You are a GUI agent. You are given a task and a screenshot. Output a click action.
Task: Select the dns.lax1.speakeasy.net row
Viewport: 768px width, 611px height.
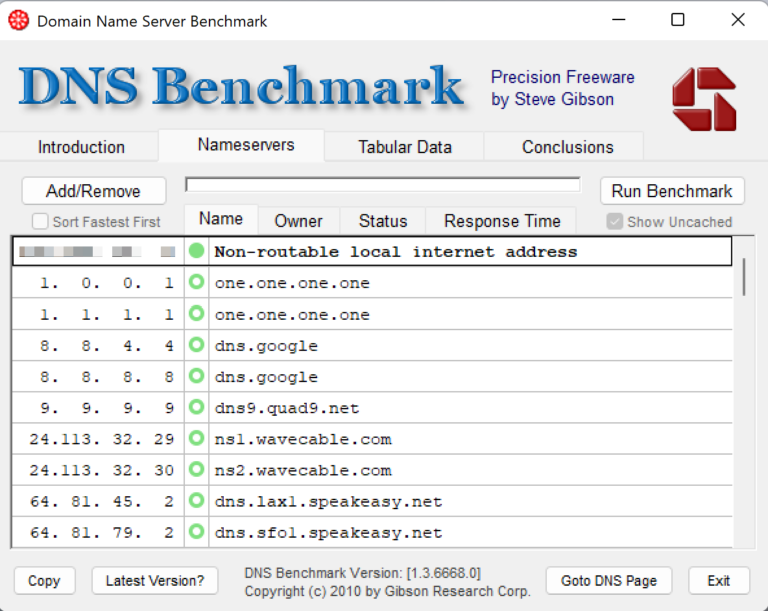coord(372,501)
